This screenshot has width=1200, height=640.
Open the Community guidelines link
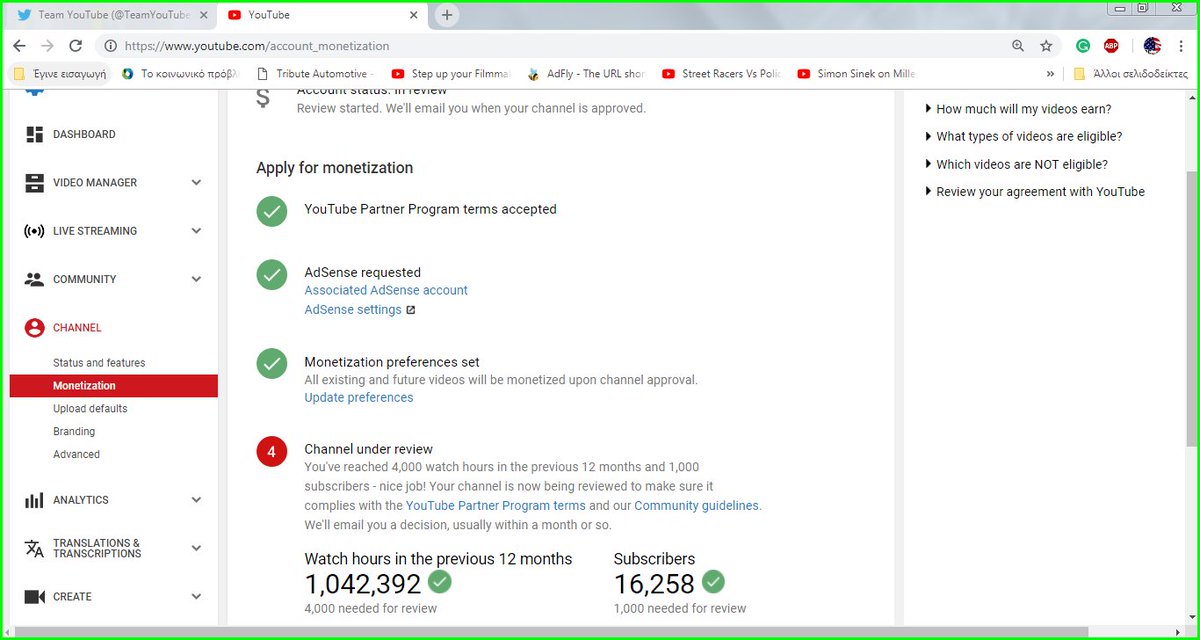tap(696, 506)
